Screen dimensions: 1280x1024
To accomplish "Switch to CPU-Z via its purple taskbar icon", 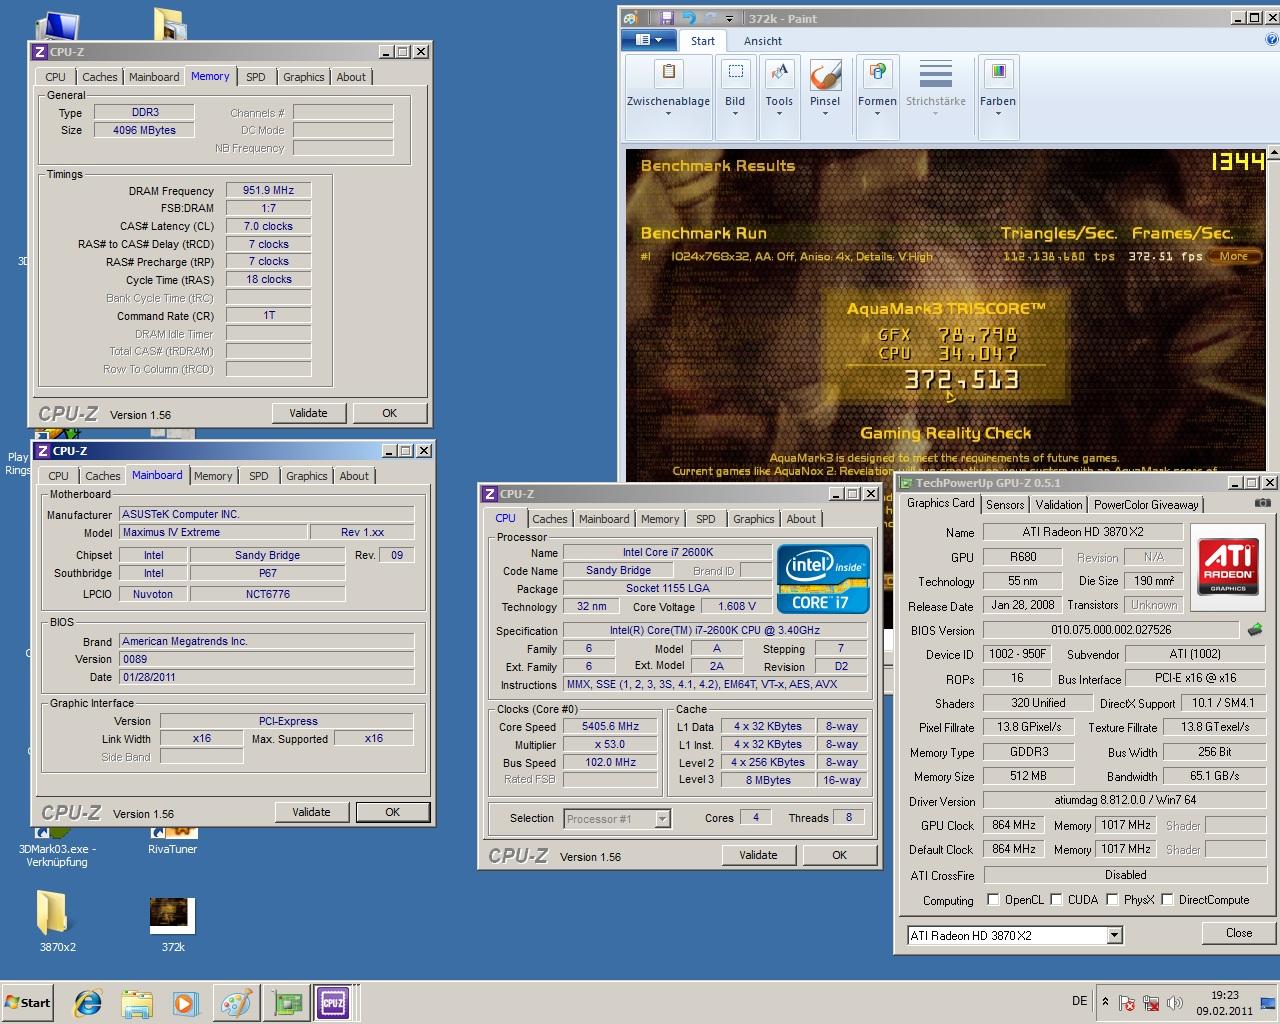I will tap(332, 1003).
